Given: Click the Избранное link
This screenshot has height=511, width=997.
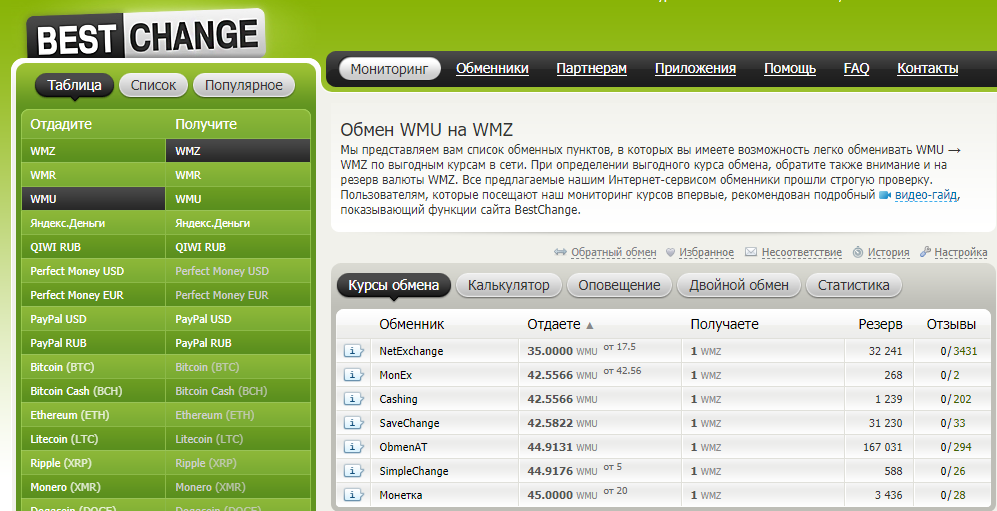Looking at the screenshot, I should pos(706,252).
